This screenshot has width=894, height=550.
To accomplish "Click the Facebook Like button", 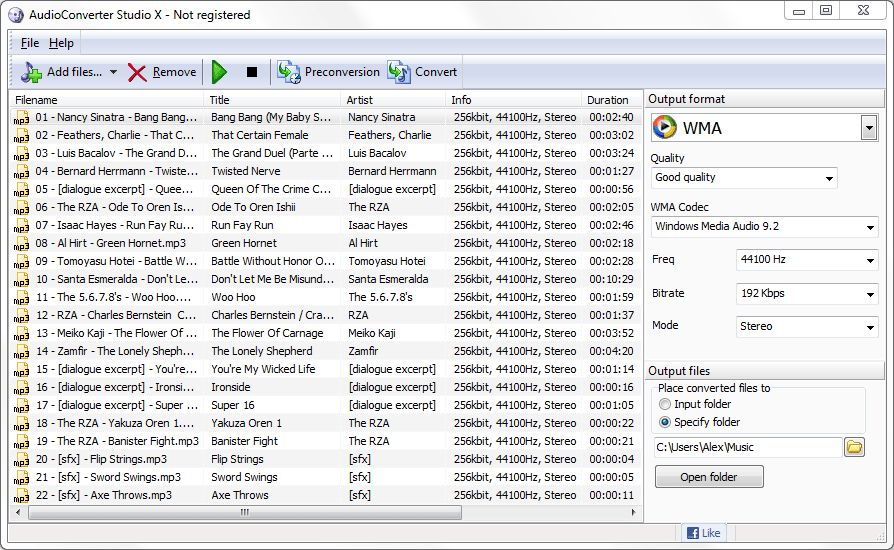I will (702, 533).
